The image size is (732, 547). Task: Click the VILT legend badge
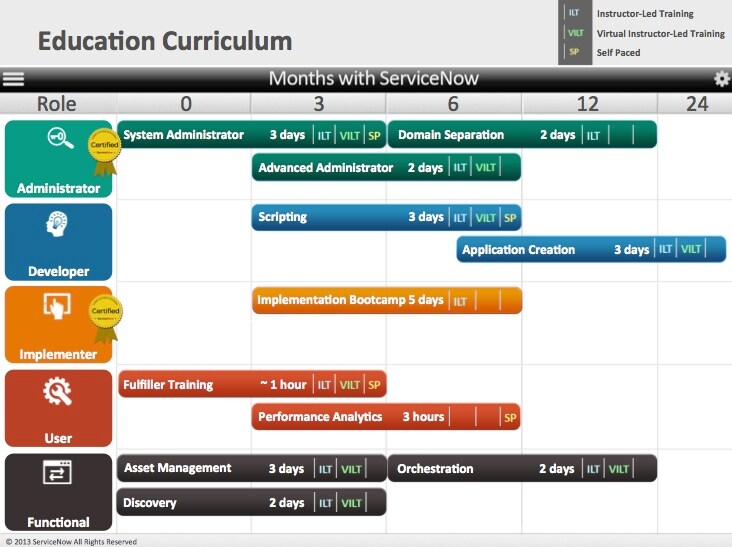pos(575,33)
